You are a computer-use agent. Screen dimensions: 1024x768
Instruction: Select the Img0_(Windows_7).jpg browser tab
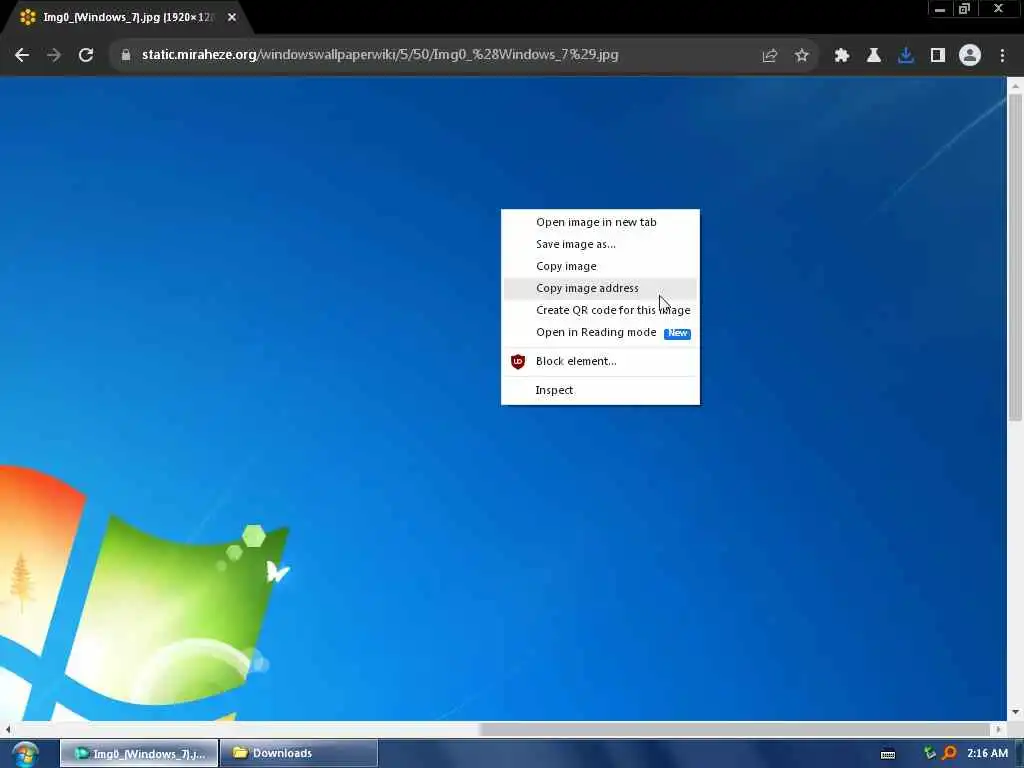(x=127, y=18)
